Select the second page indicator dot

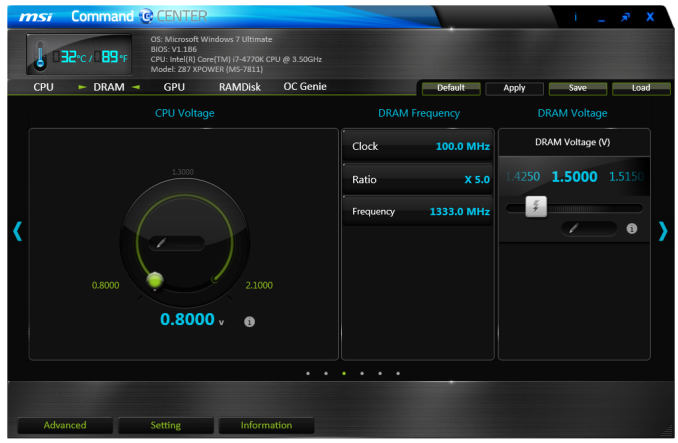326,373
